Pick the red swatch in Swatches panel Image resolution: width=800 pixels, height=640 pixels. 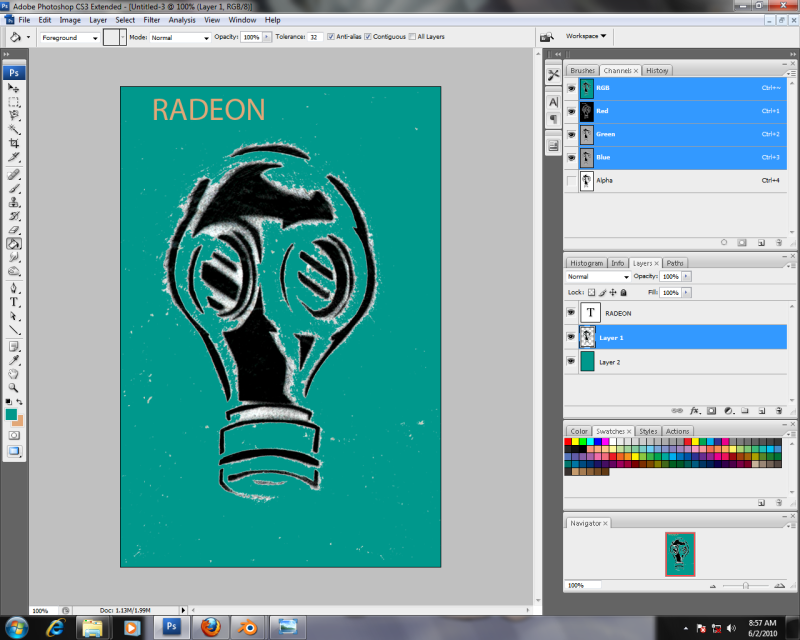click(568, 441)
